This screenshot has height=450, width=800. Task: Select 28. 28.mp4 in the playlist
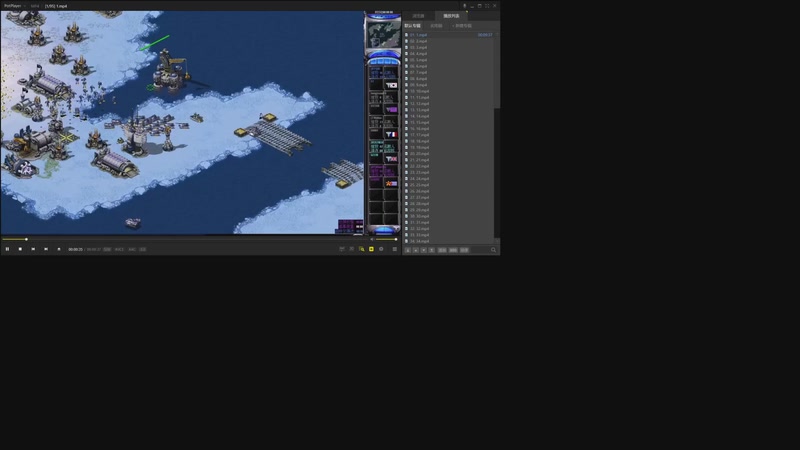(x=449, y=204)
